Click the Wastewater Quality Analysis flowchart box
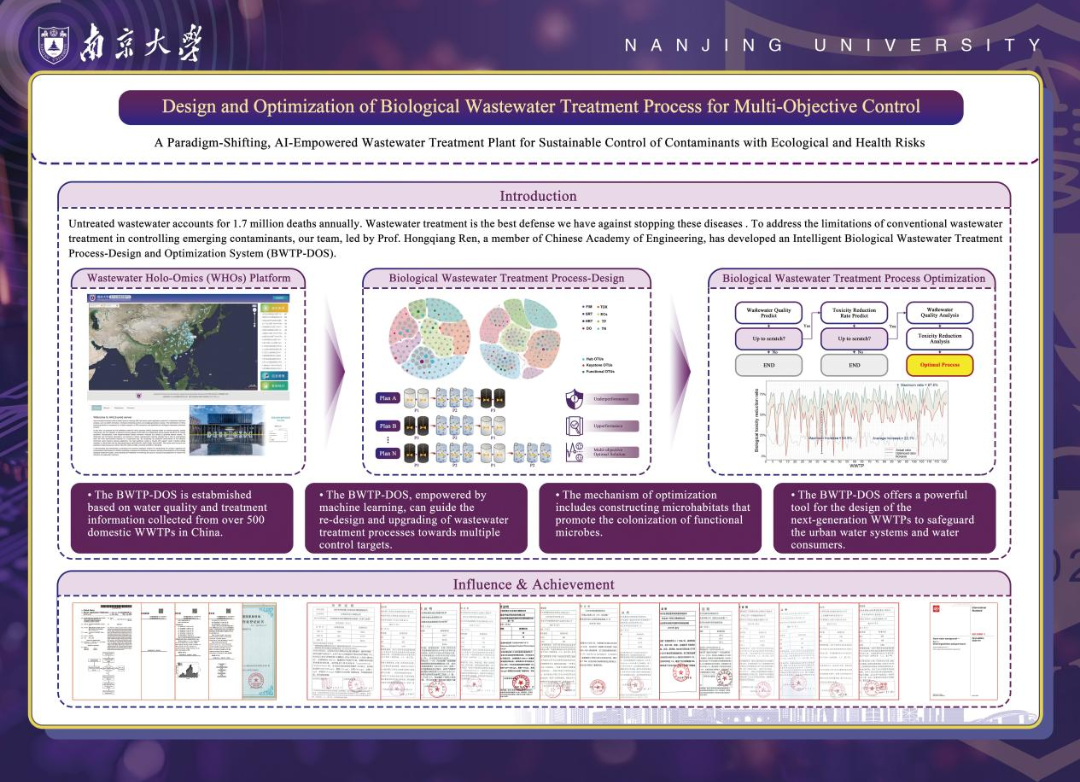 click(x=939, y=313)
